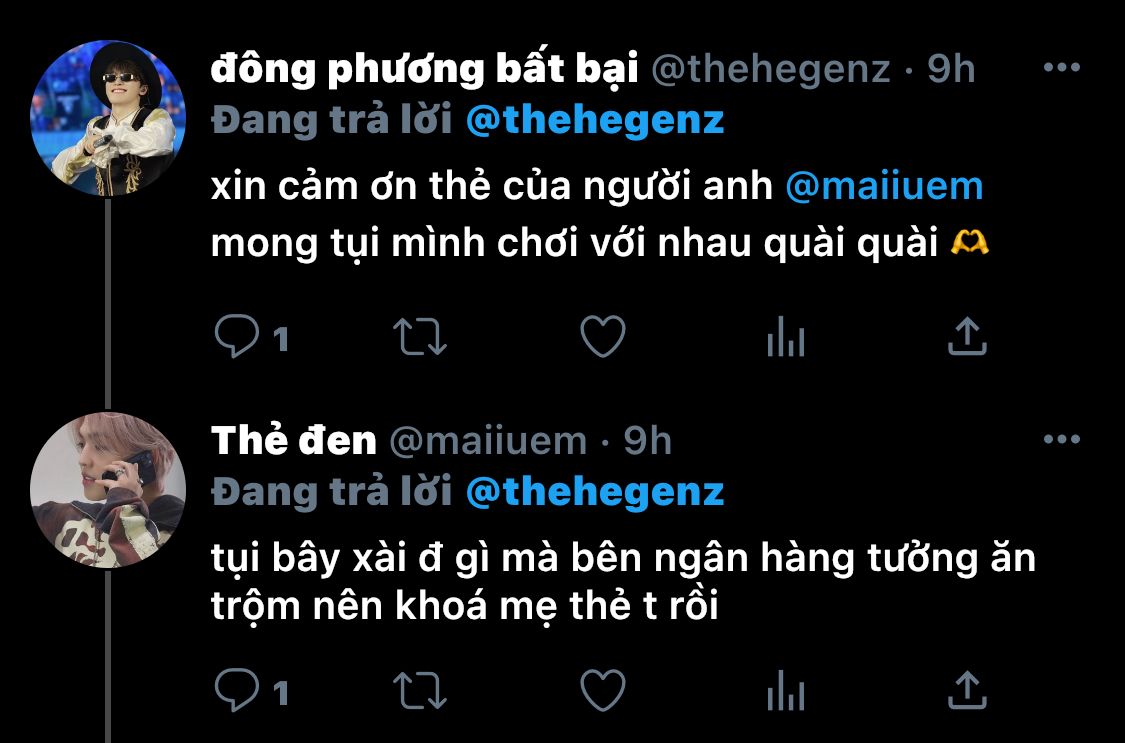Viewport: 1125px width, 743px height.
Task: Retweet the đông phương bất bại tweet
Action: click(420, 337)
